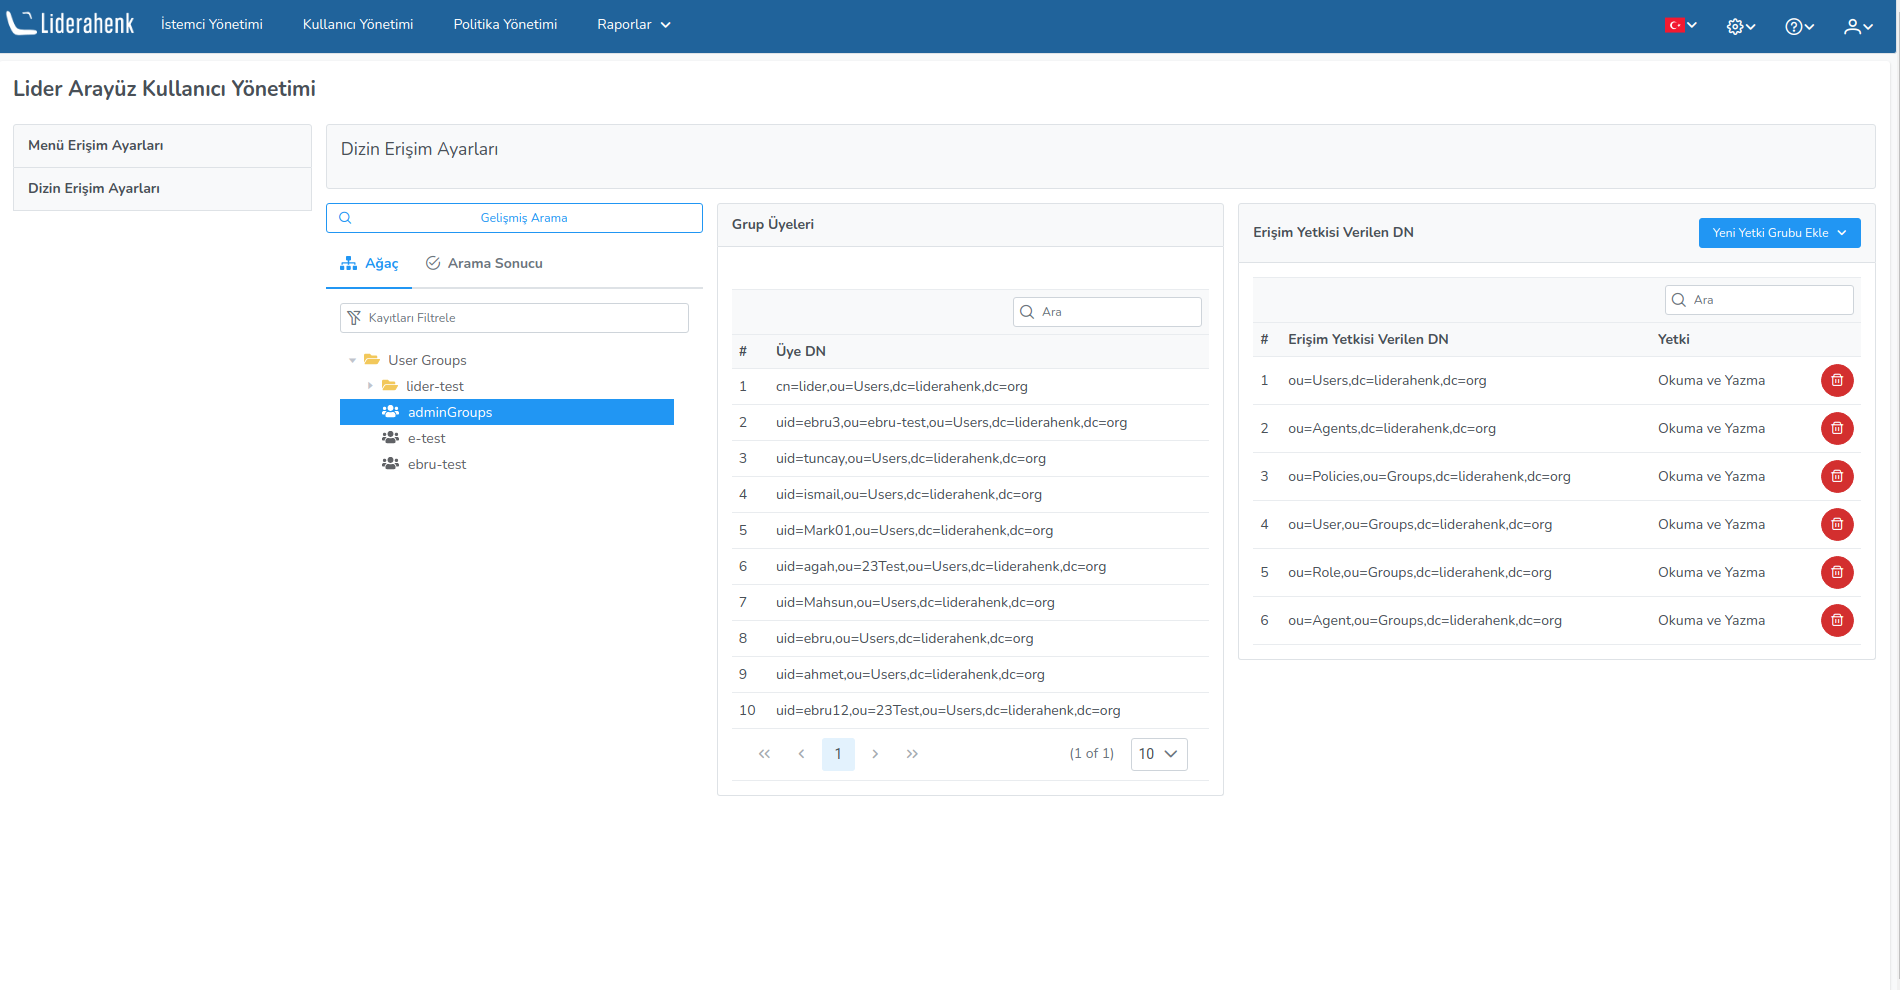Viewport: 1900px width, 990px height.
Task: Go to page 1 of group members
Action: (x=838, y=754)
